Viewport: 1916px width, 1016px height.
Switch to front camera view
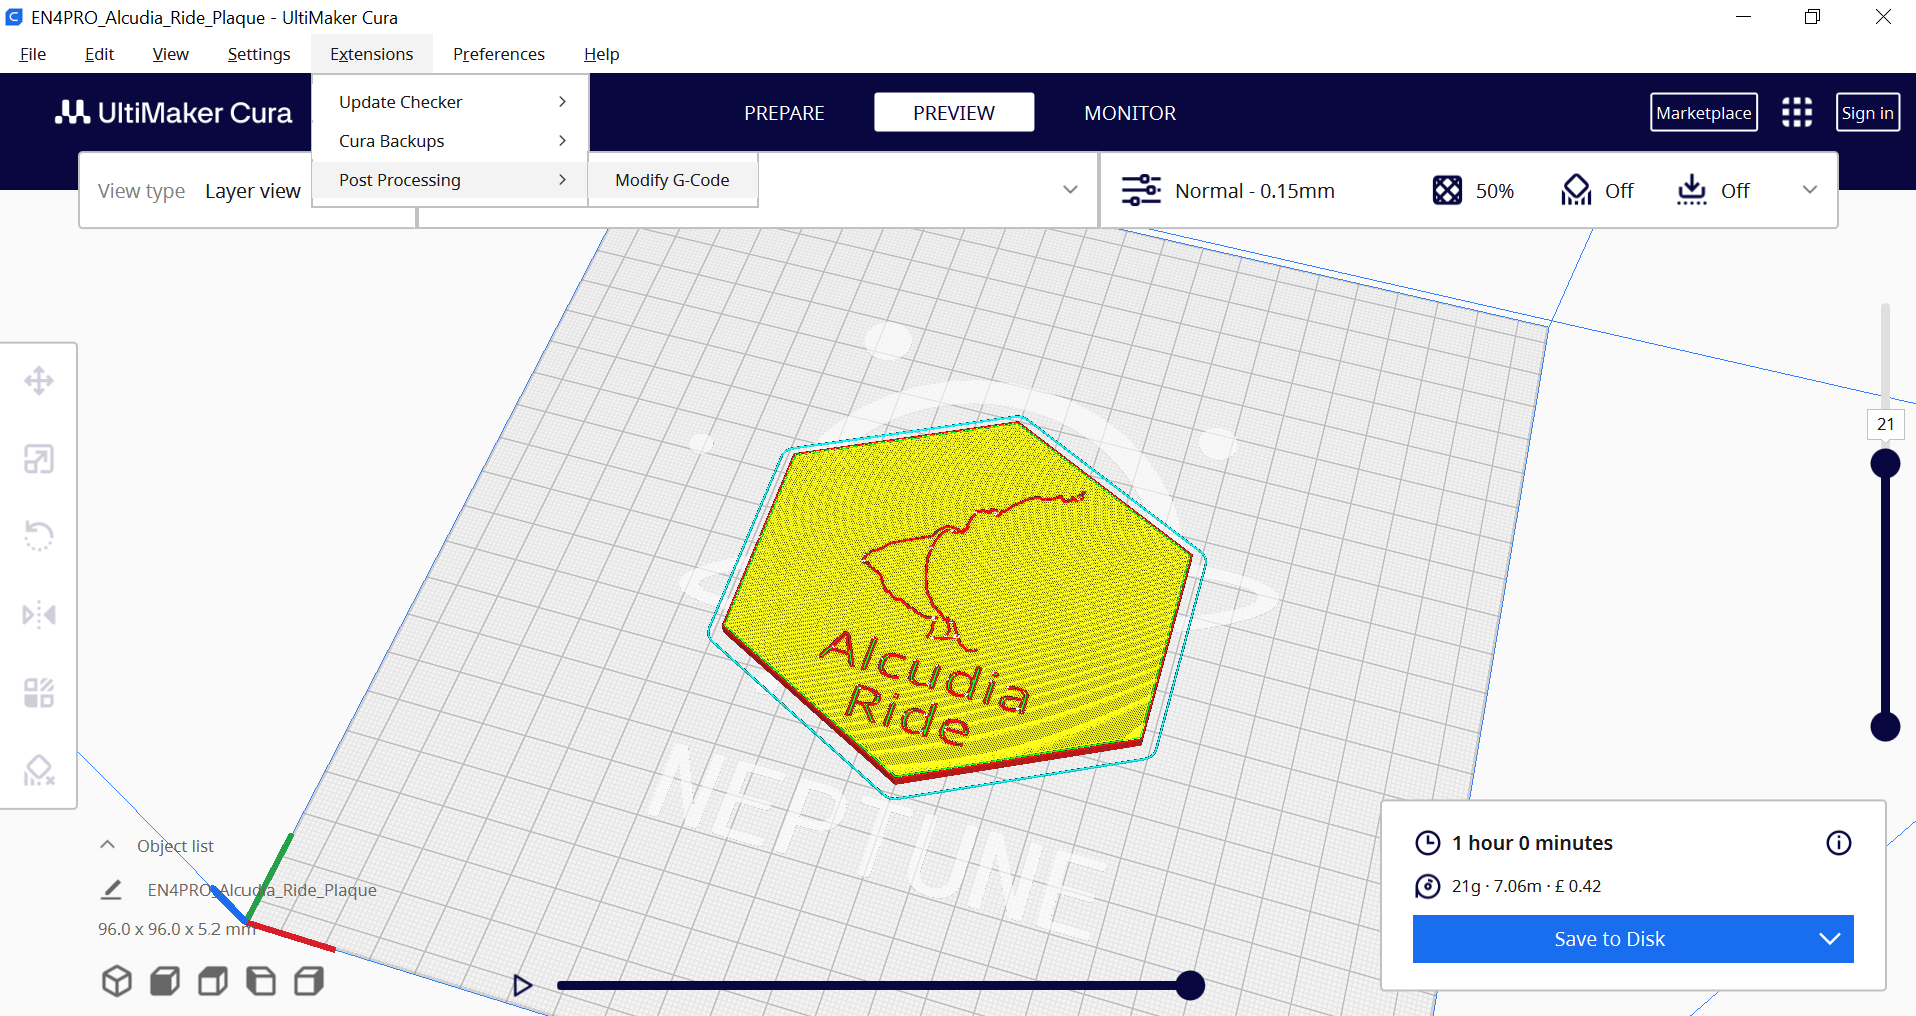pyautogui.click(x=165, y=981)
